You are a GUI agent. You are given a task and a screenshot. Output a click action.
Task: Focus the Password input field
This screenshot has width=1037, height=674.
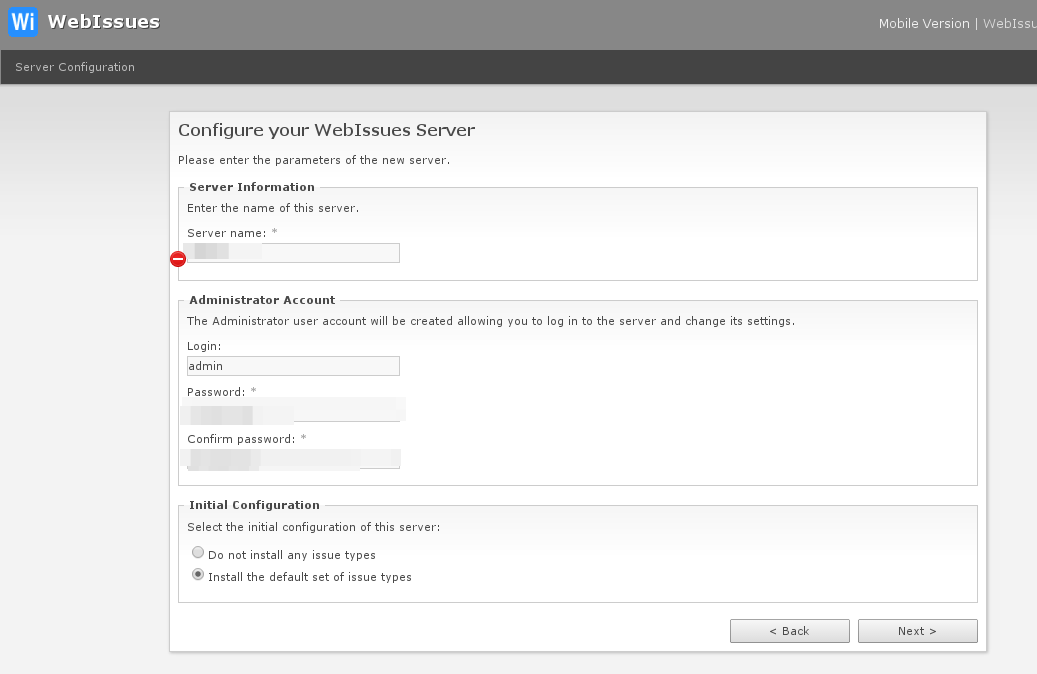point(293,412)
